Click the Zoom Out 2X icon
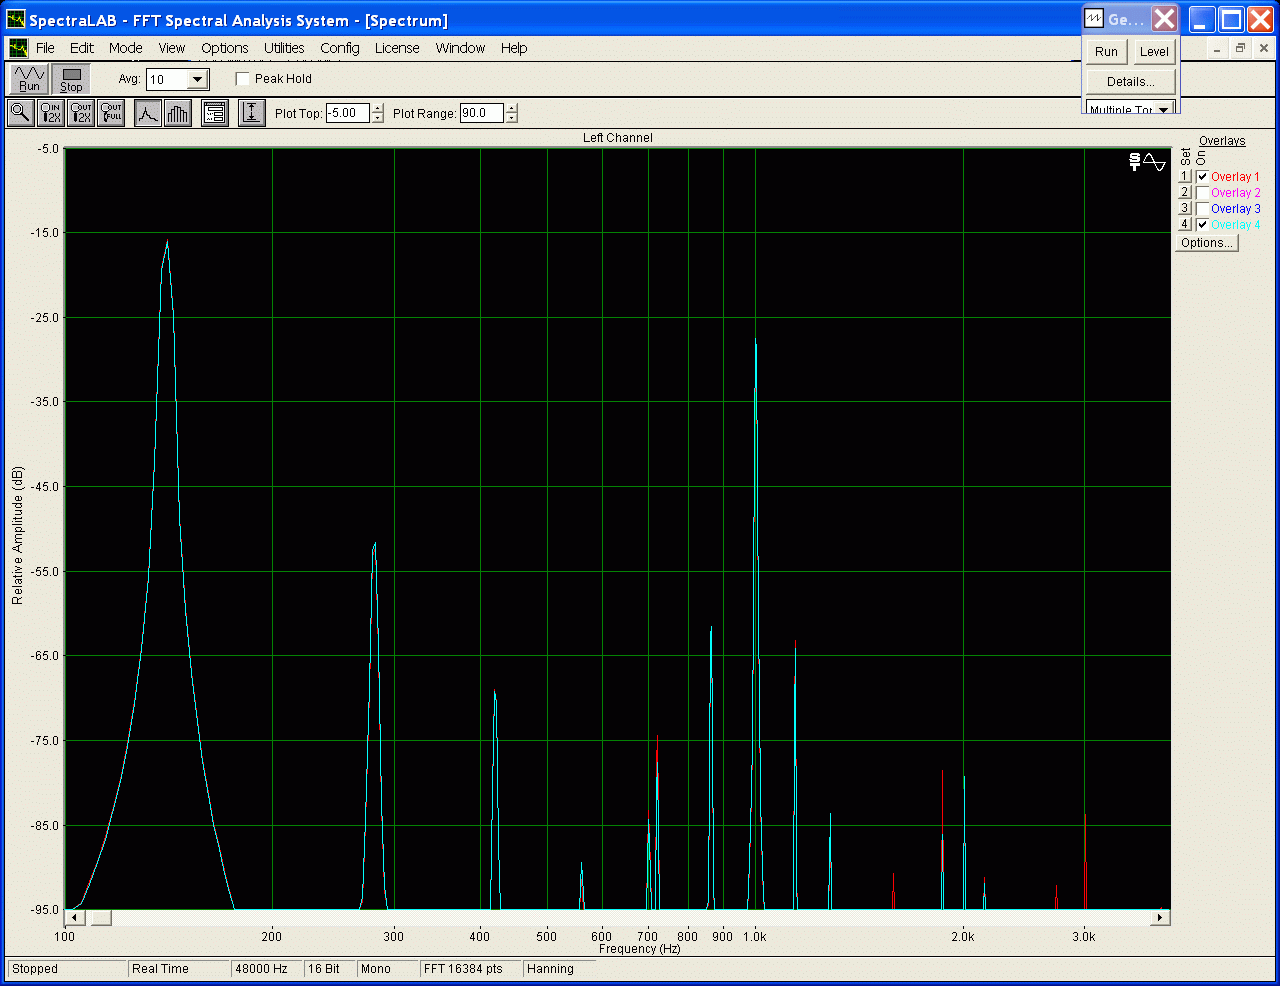Screen dimensions: 1280x986 (x=81, y=113)
